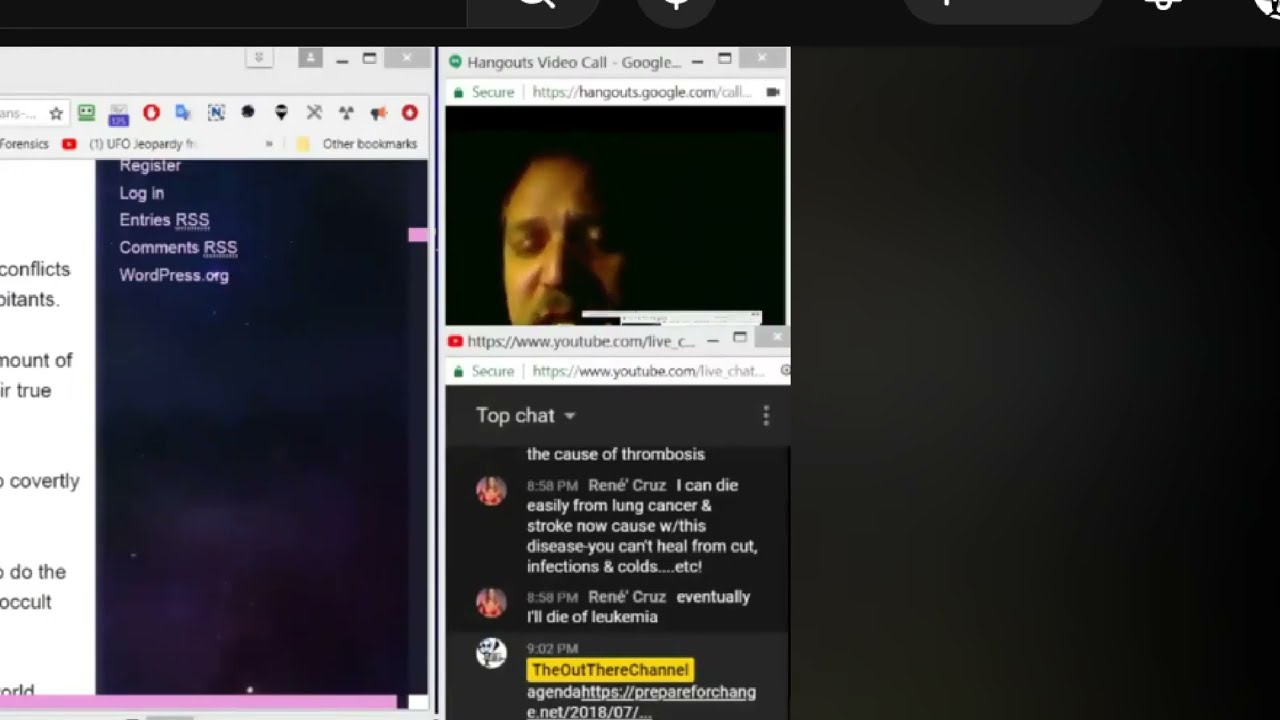Click the pink horizontal scrollbar at page bottom

pyautogui.click(x=198, y=702)
